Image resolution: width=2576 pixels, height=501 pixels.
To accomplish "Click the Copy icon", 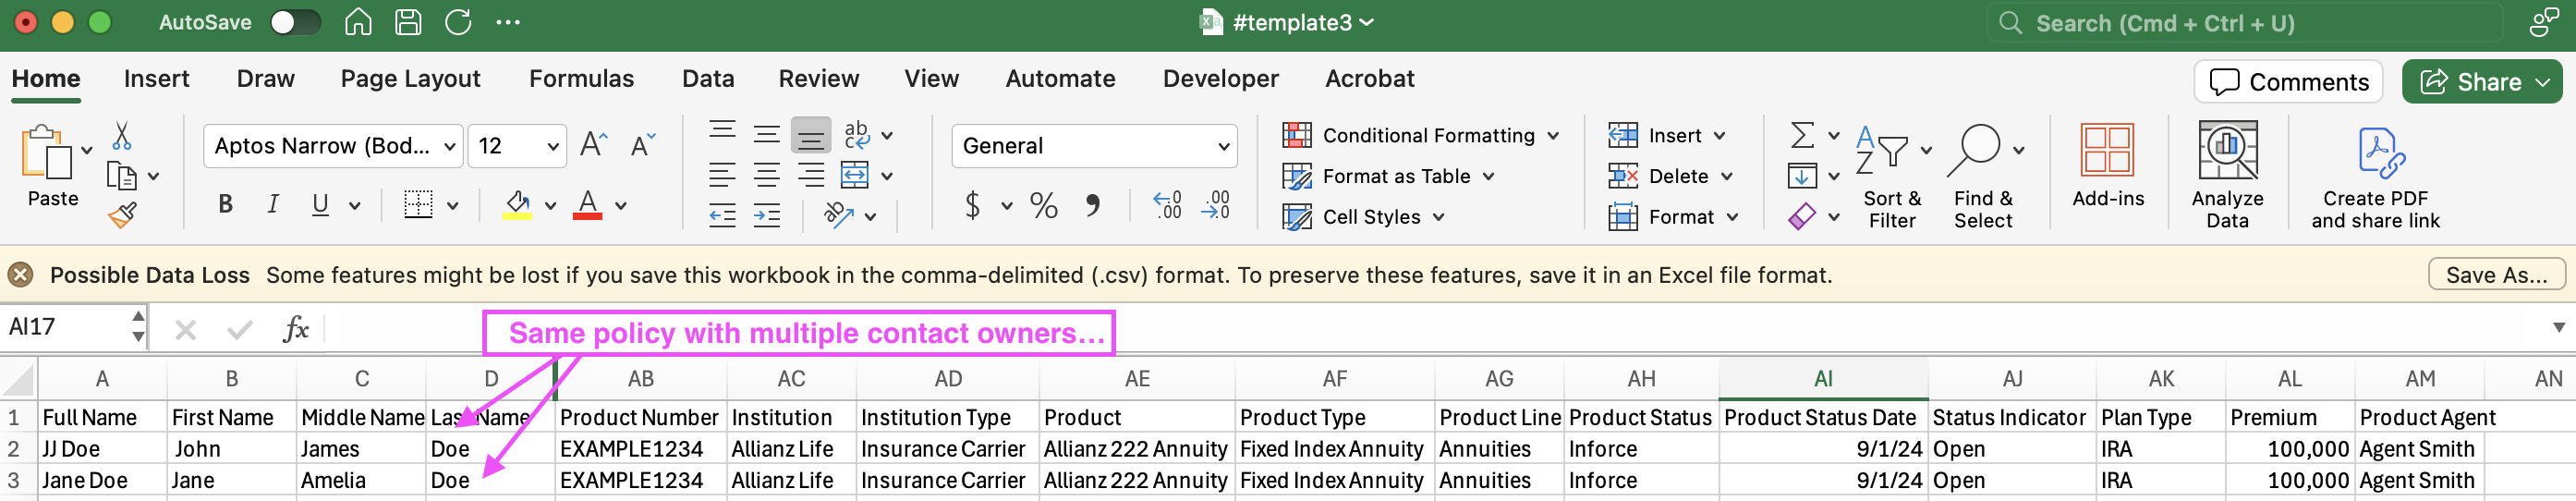I will coord(122,176).
